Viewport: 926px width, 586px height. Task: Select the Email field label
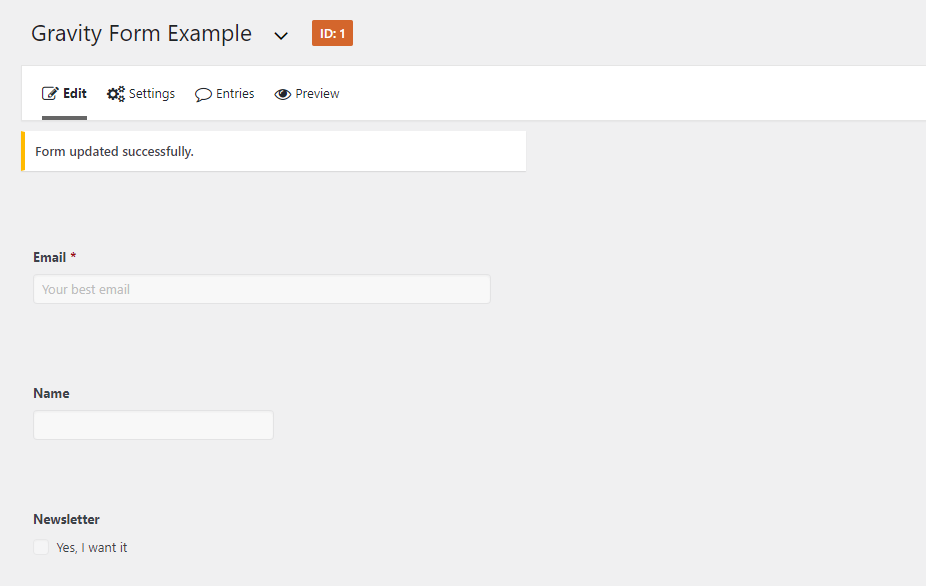tap(50, 258)
